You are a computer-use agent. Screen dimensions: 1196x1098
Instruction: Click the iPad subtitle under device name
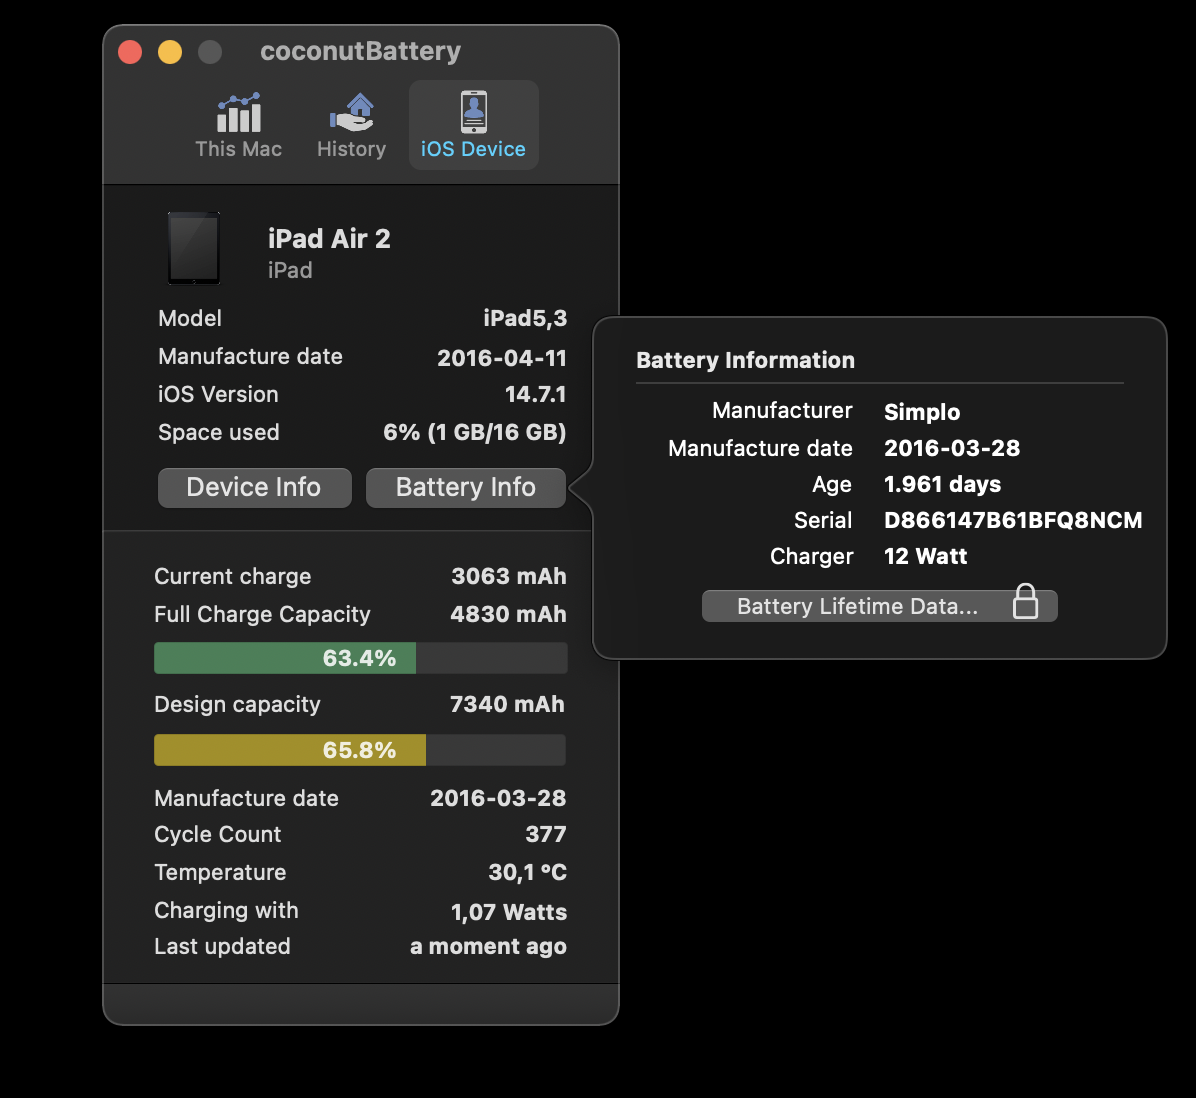(x=290, y=270)
